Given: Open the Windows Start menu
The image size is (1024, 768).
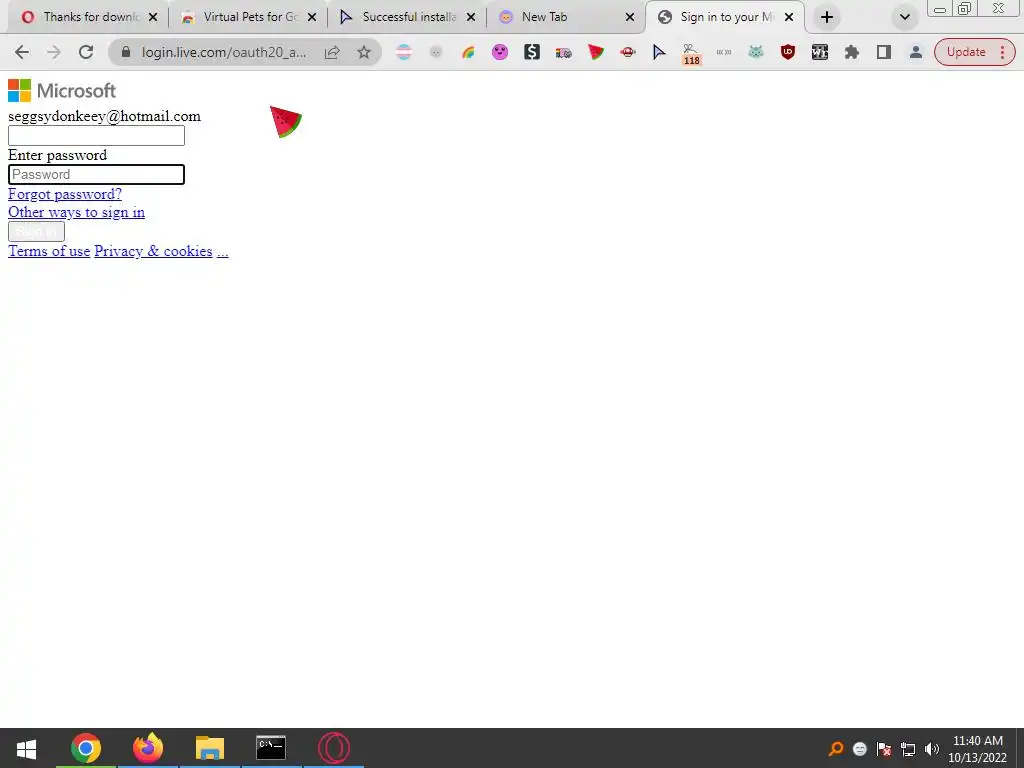Looking at the screenshot, I should [x=26, y=748].
